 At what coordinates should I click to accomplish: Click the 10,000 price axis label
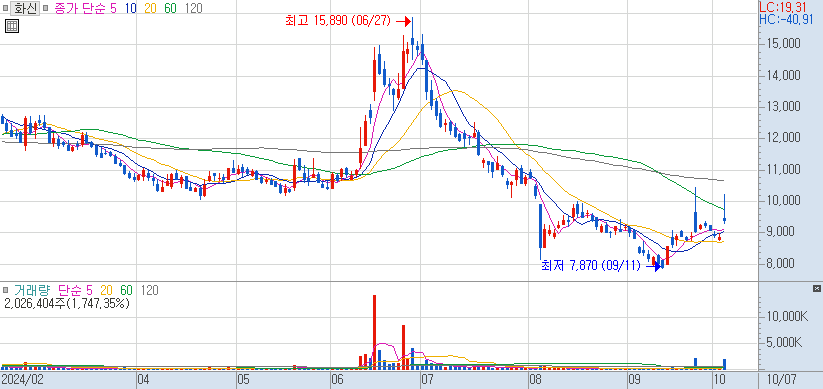783,201
